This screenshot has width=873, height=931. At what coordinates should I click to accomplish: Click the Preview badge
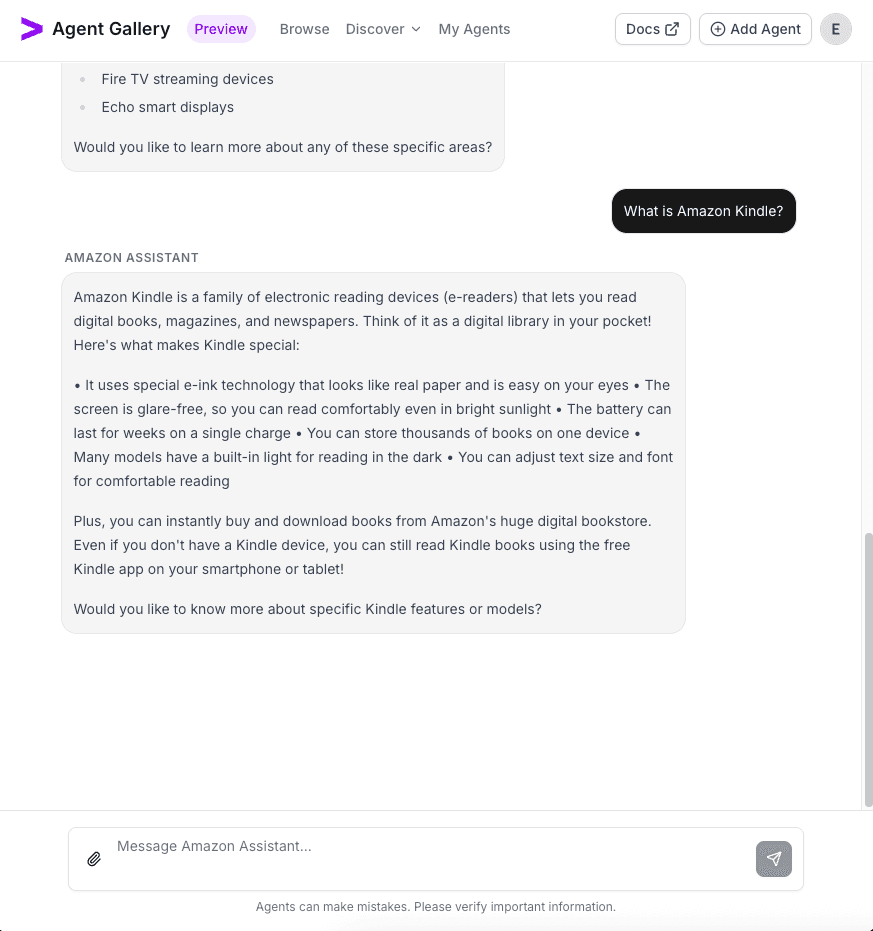click(x=221, y=29)
